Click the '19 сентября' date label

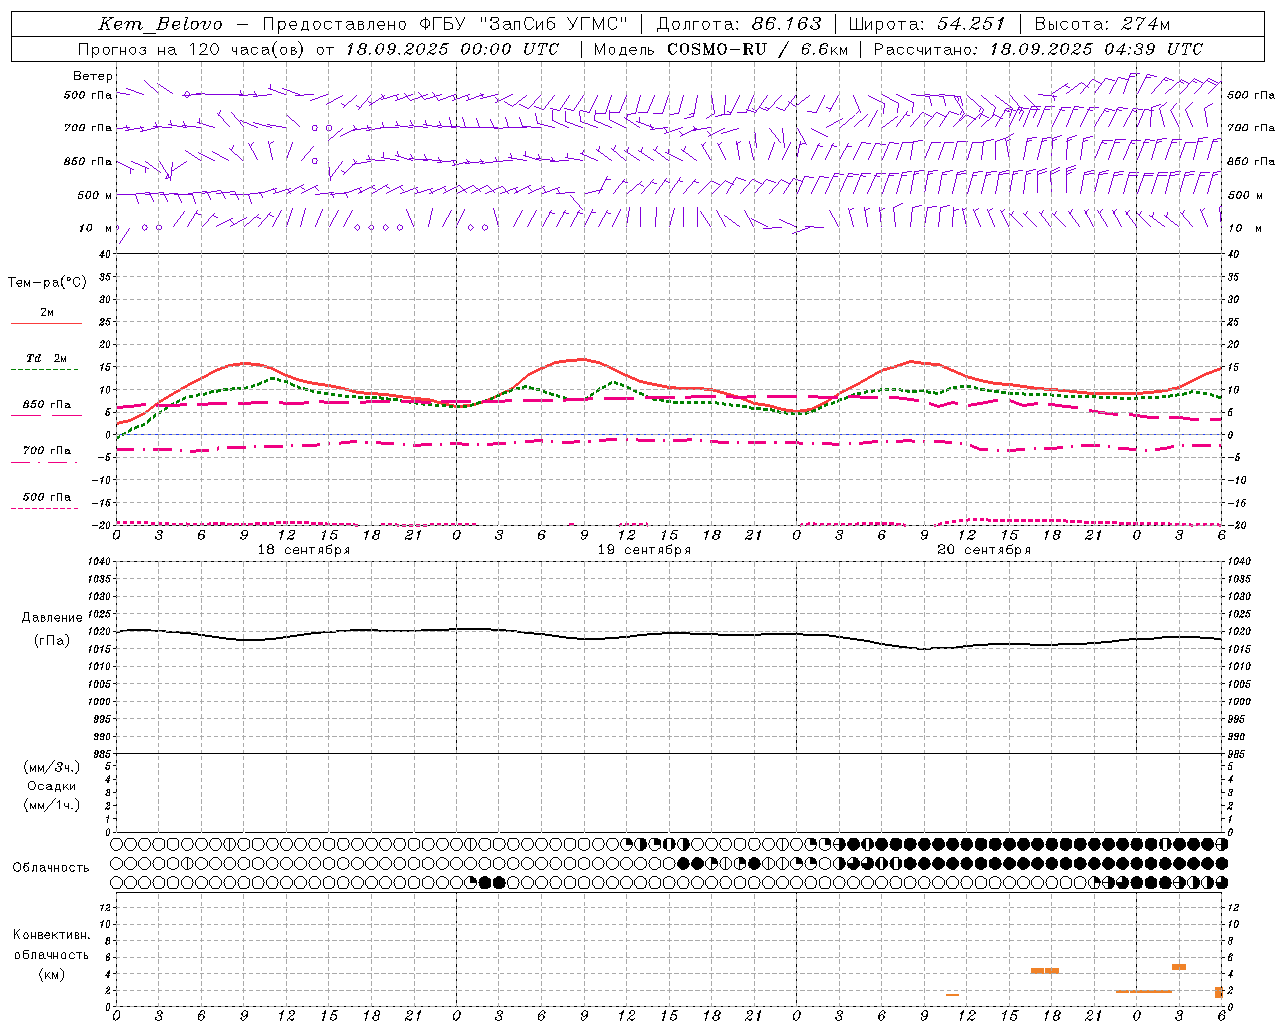(x=644, y=550)
